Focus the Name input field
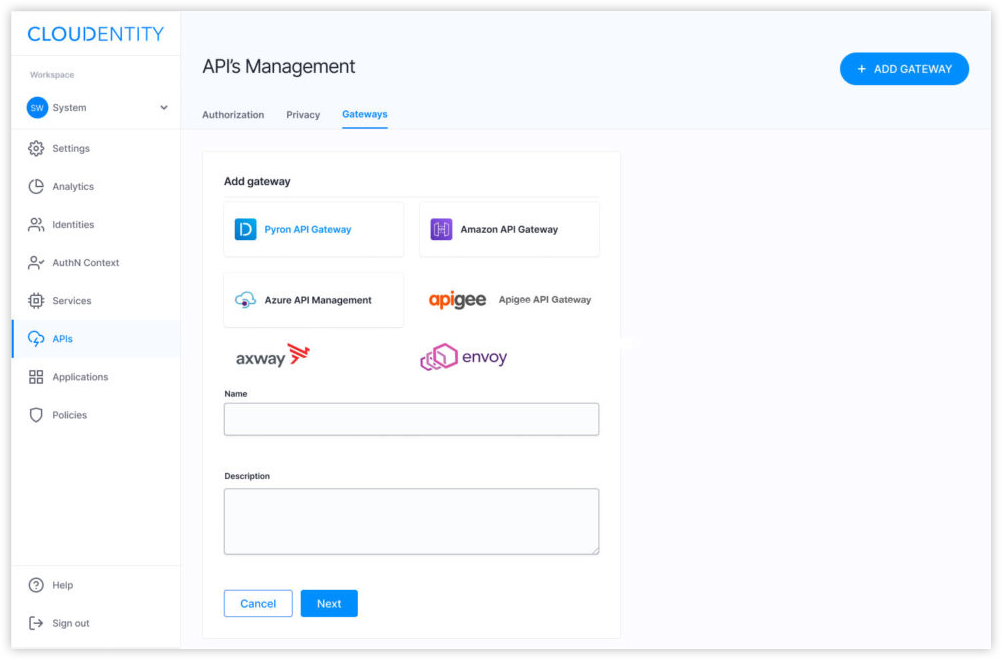 point(411,419)
